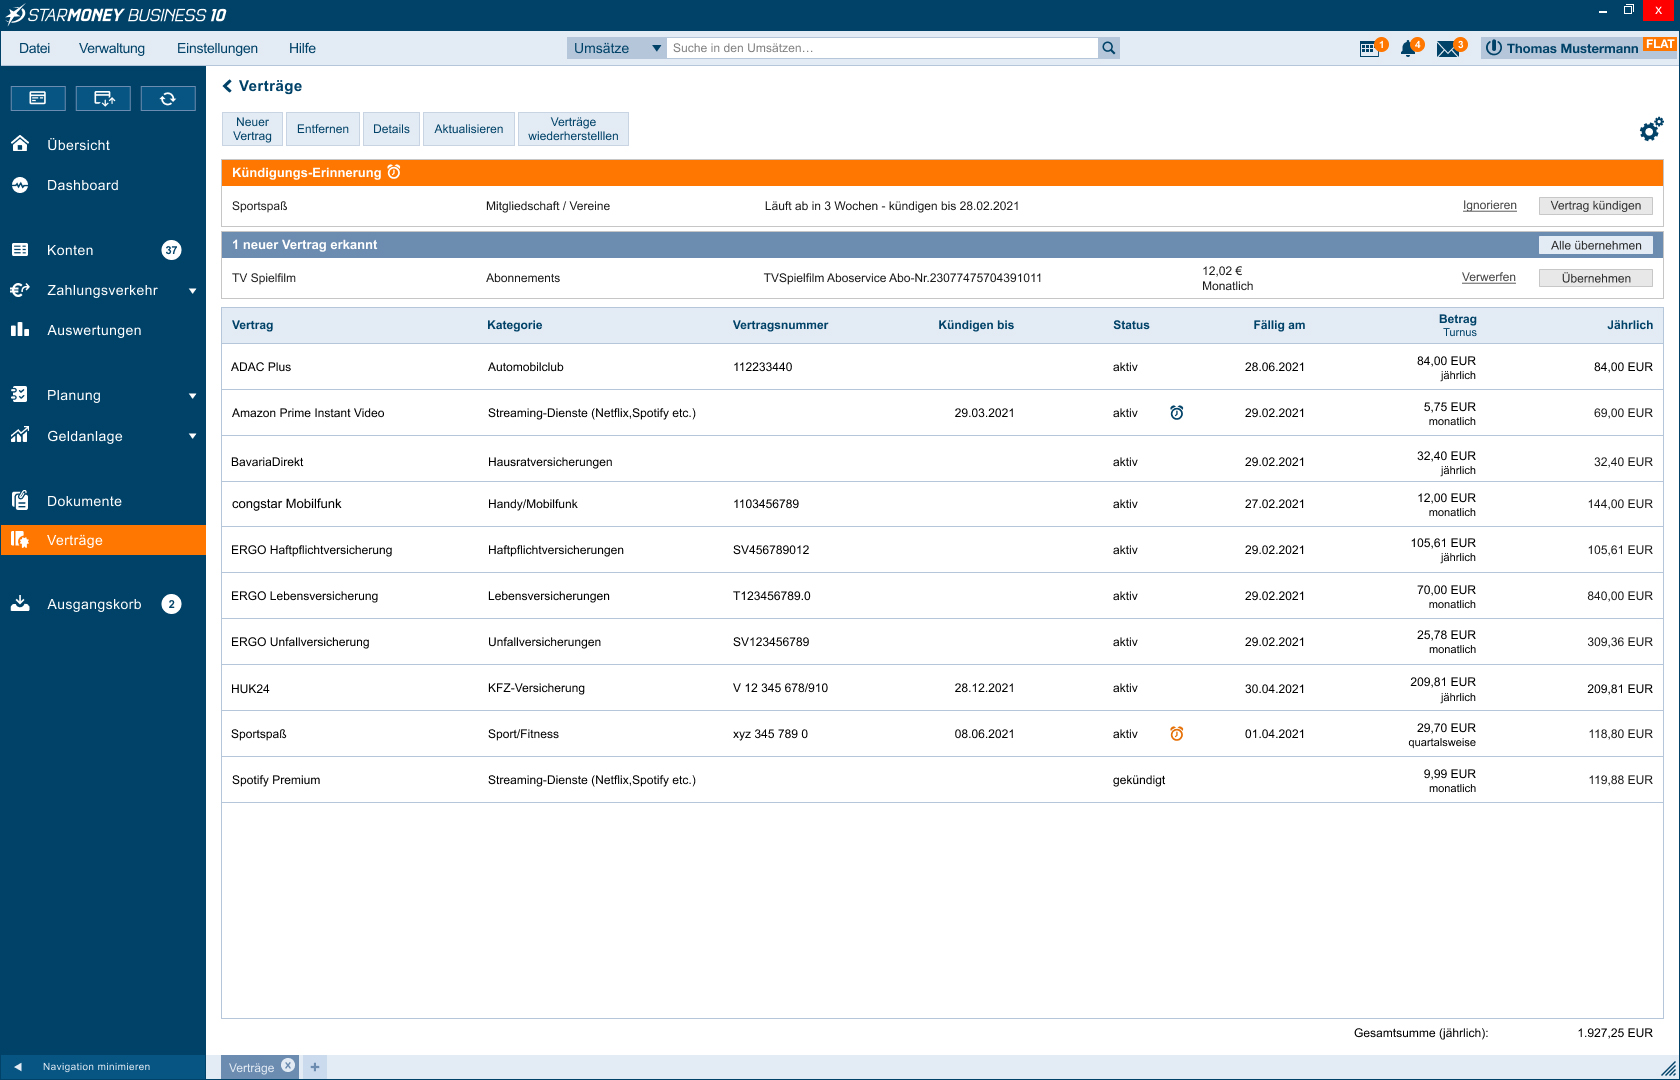Click the Ausgangskorb badge showing 2

171,604
